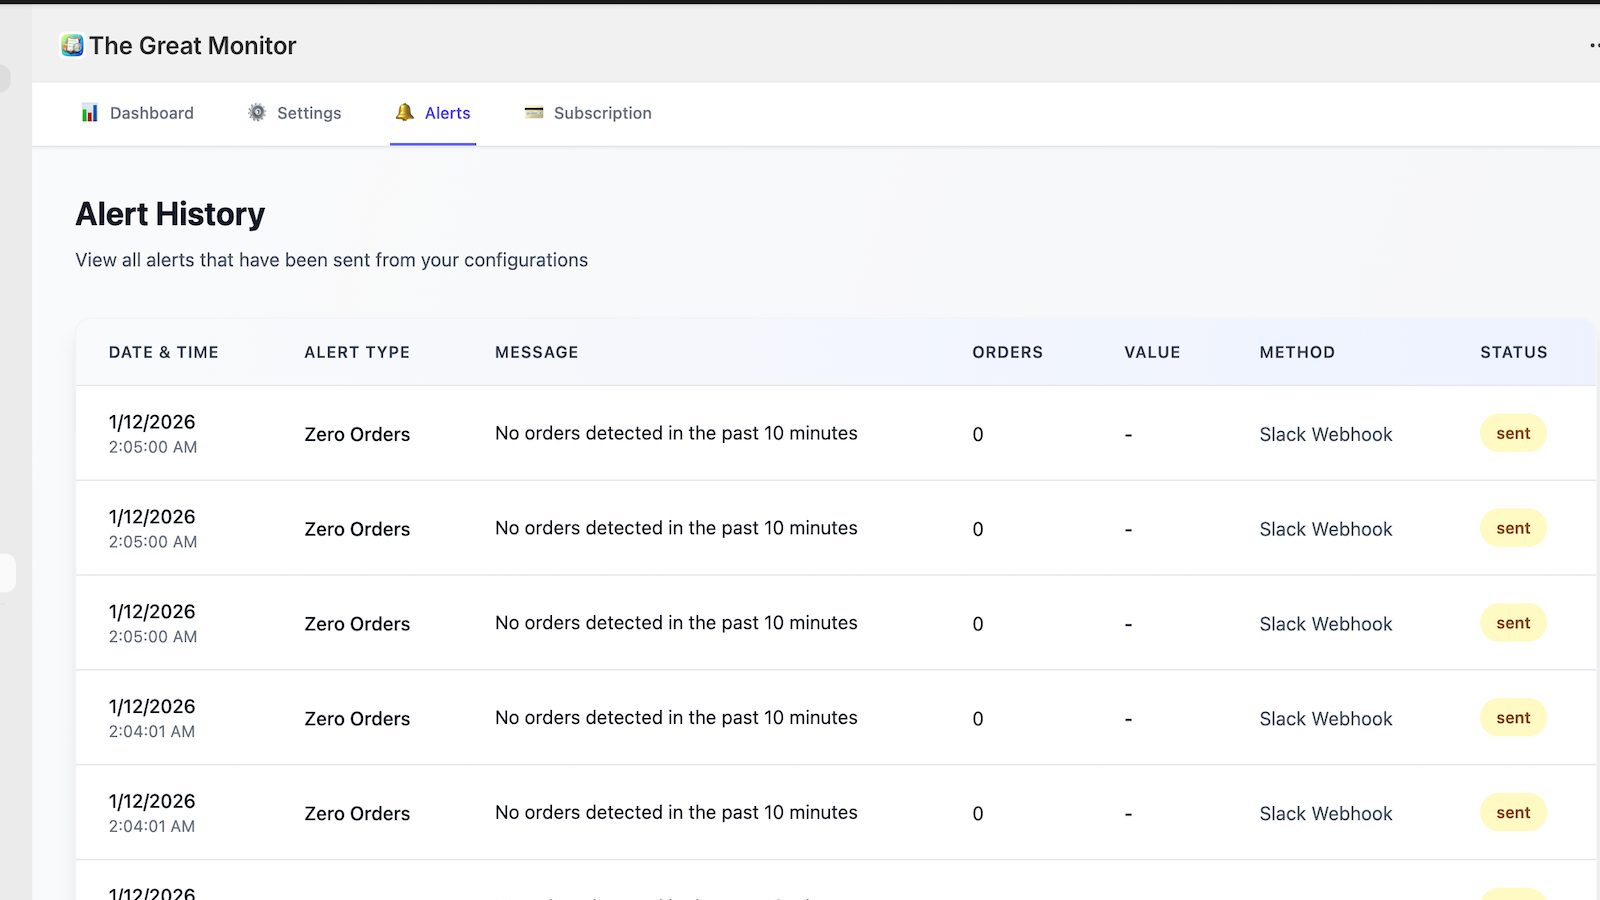Click the credit card icon beside Subscription
Screen dimensions: 1600x900
[533, 112]
